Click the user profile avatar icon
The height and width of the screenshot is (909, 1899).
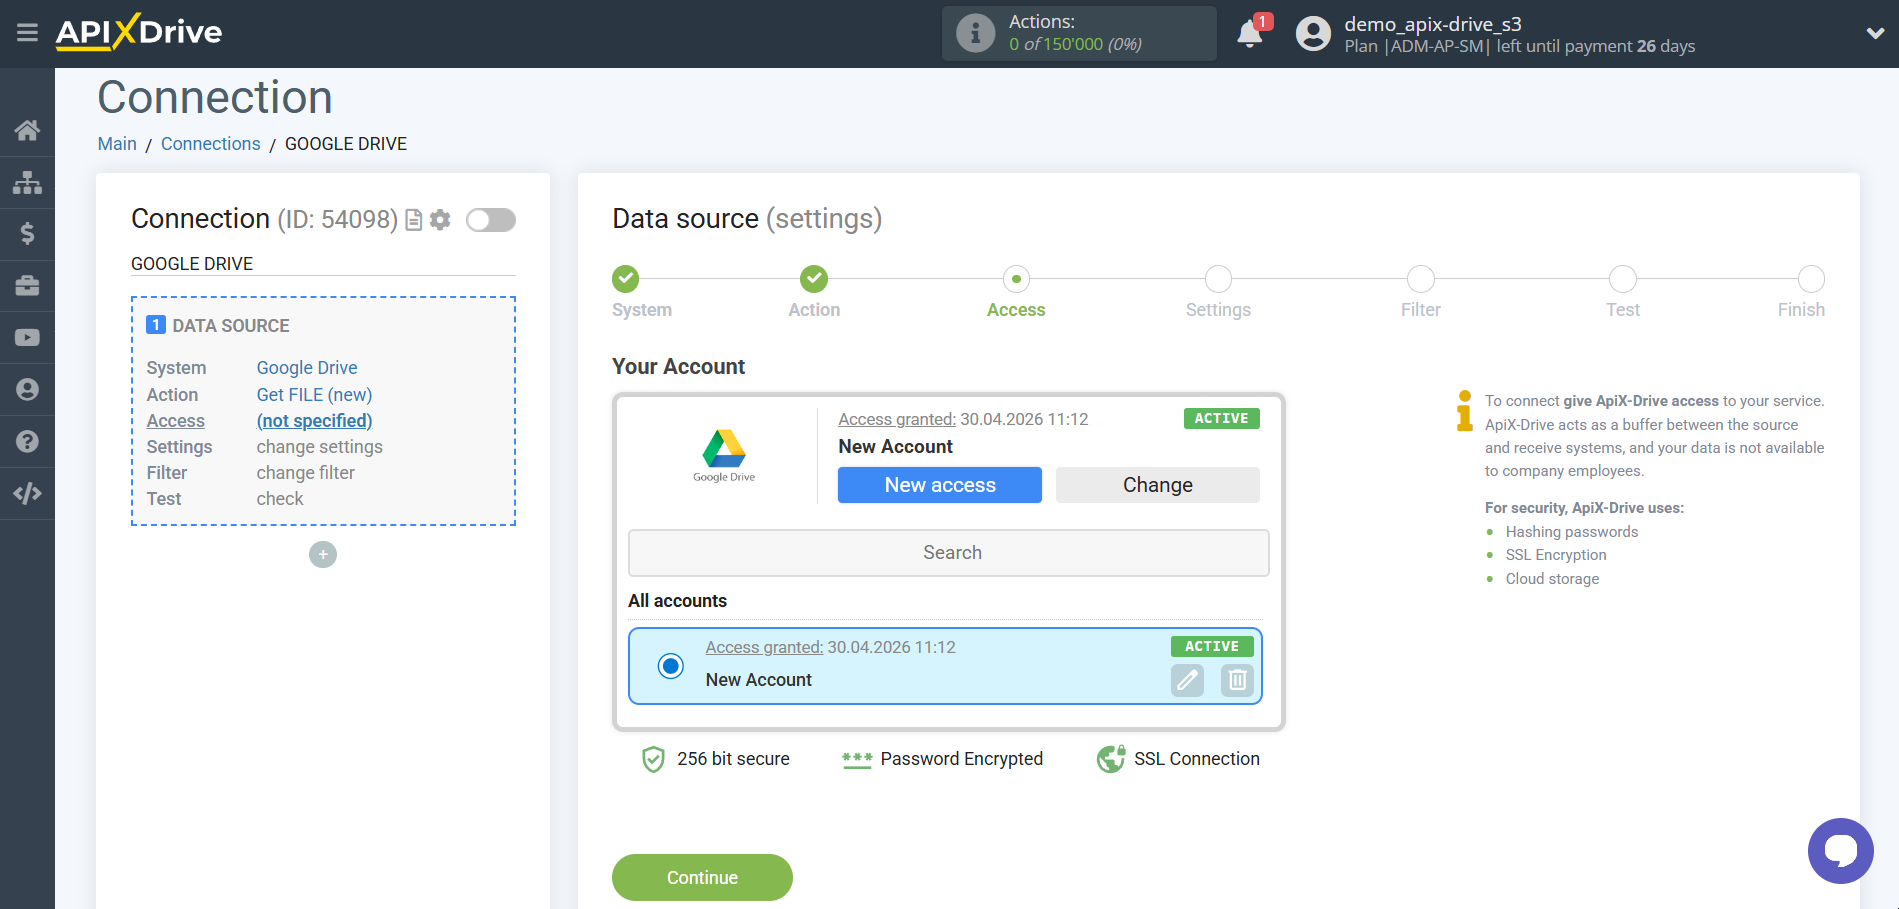point(1313,34)
